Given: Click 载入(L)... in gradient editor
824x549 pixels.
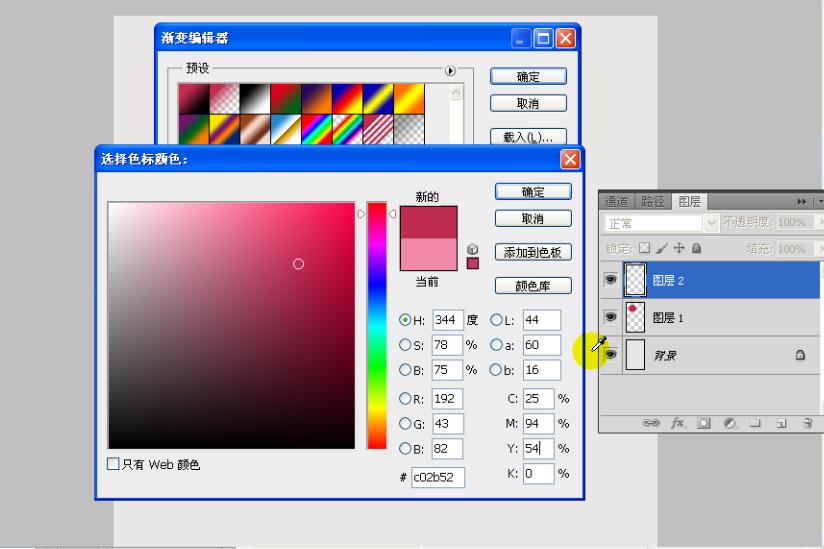Looking at the screenshot, I should click(528, 137).
